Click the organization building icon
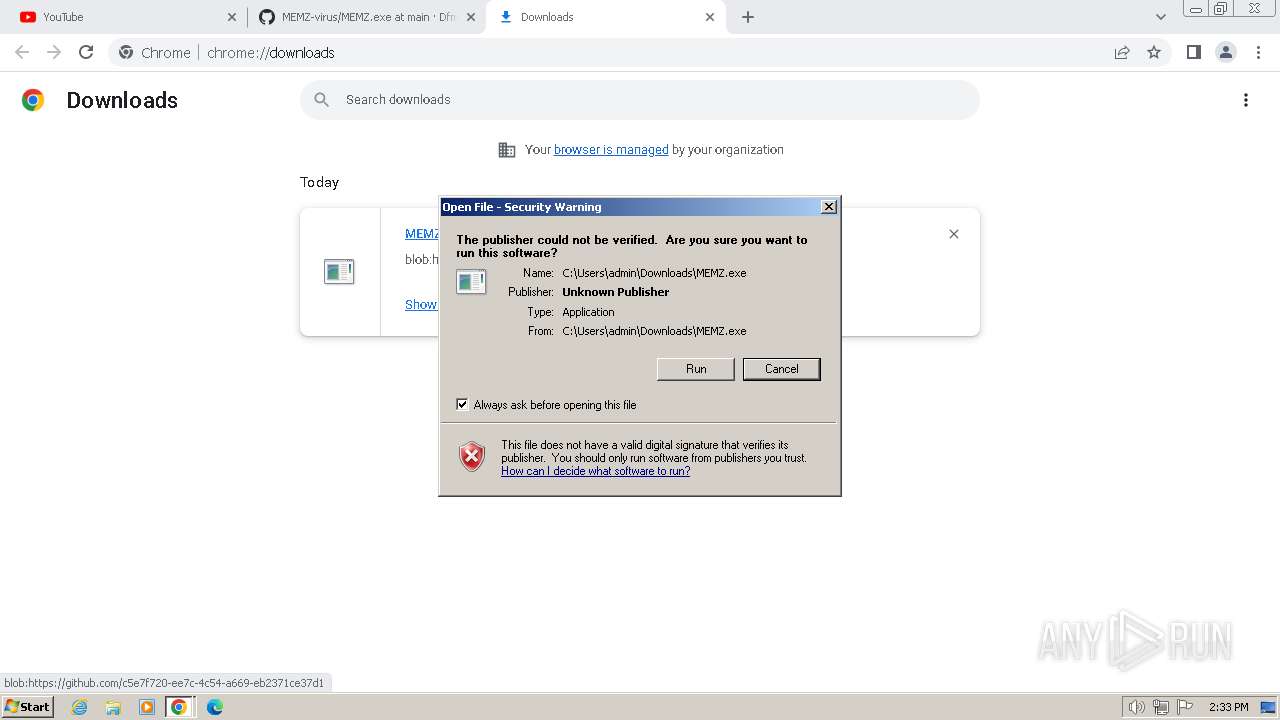Image resolution: width=1280 pixels, height=720 pixels. pos(507,150)
